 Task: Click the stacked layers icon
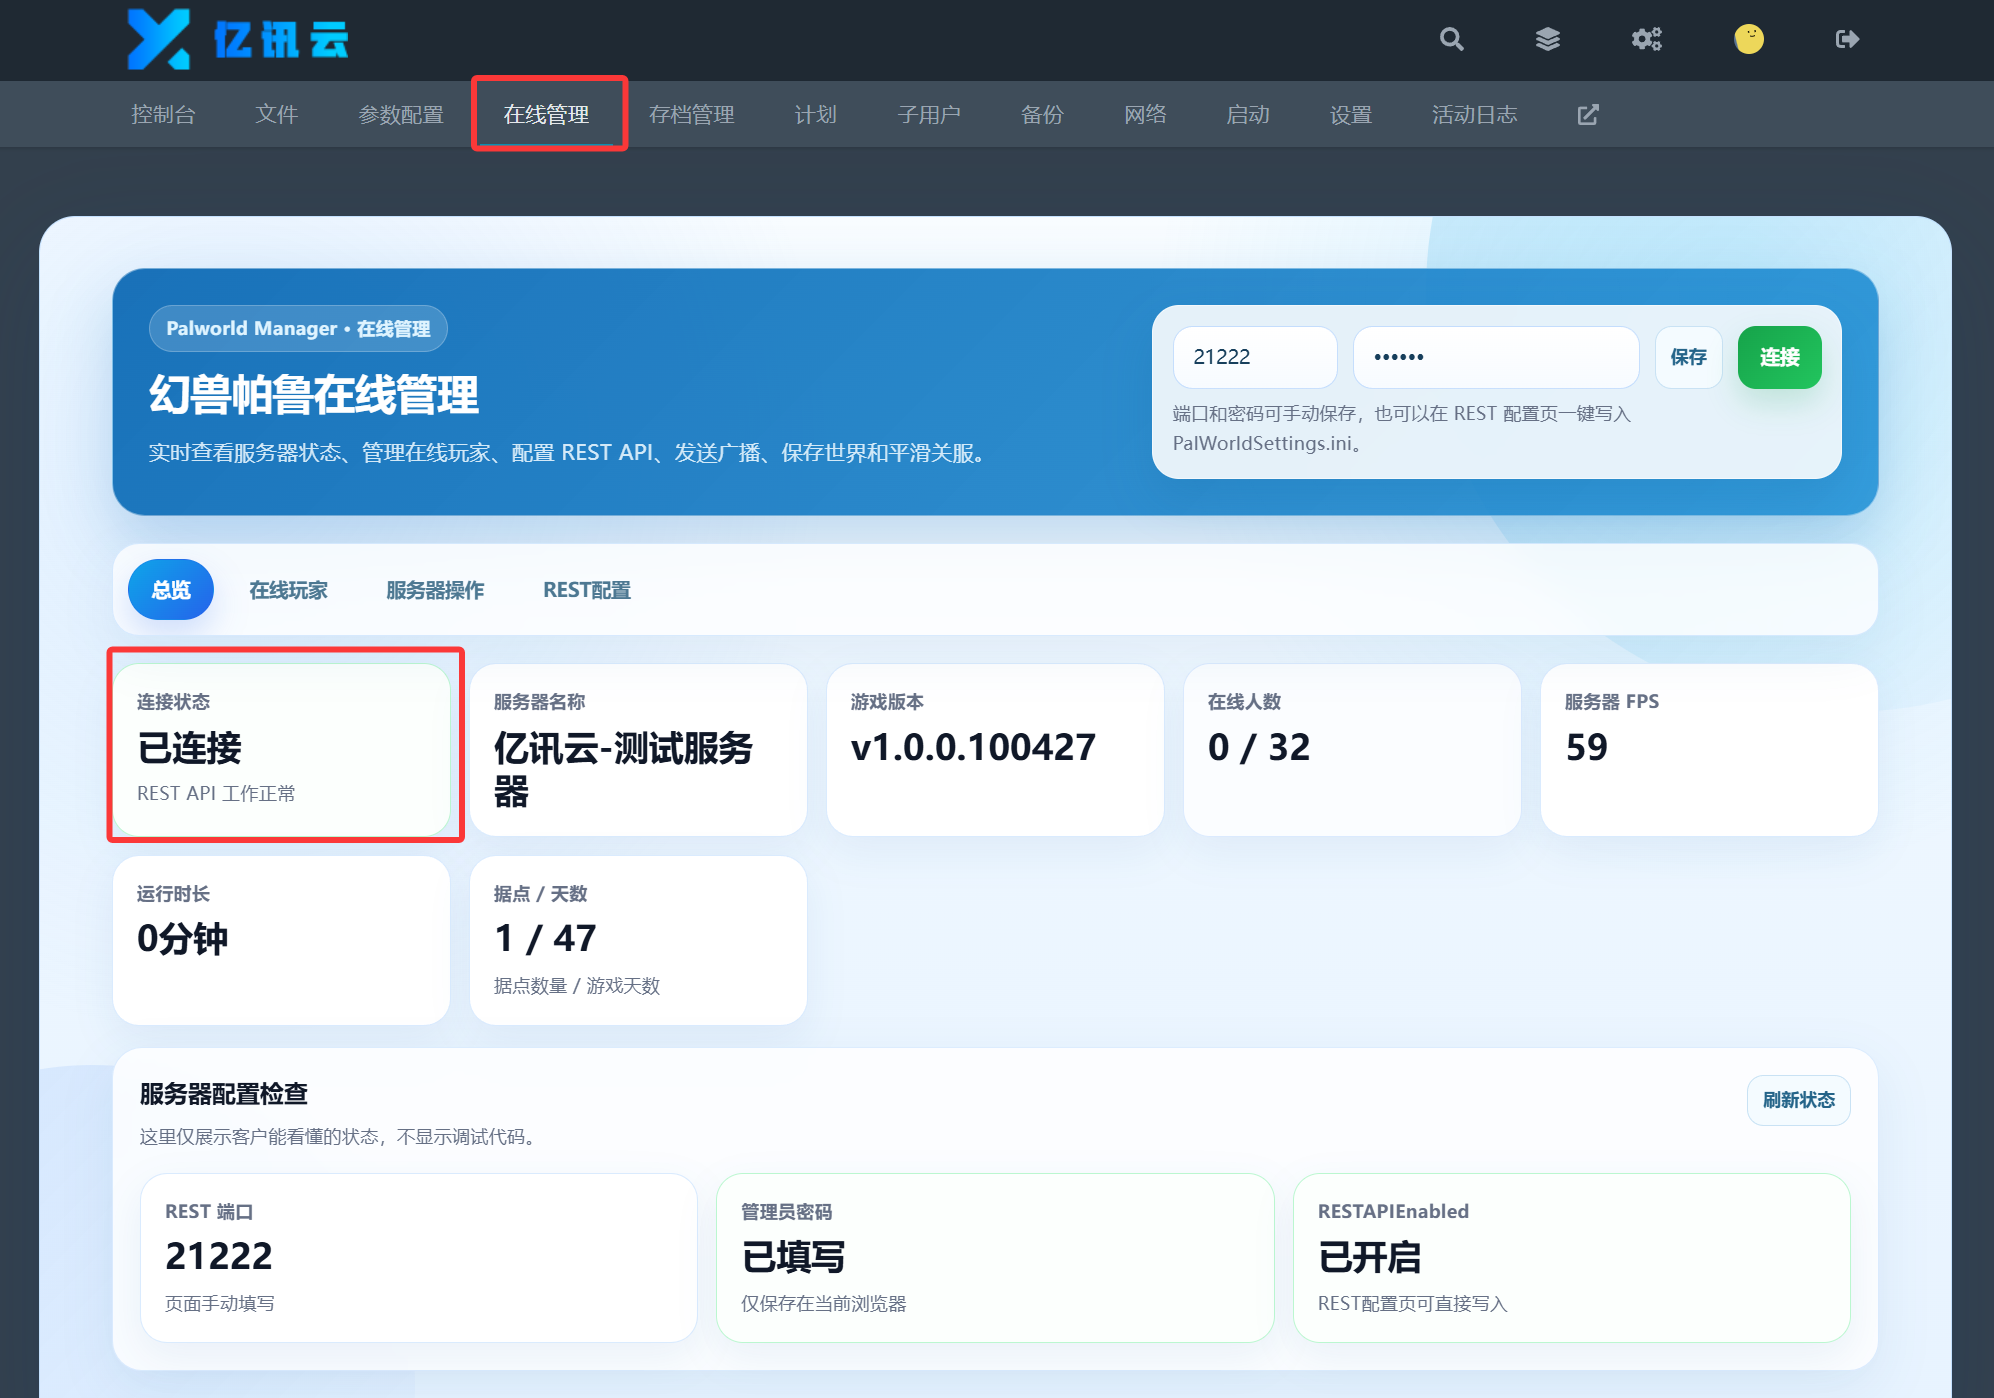pyautogui.click(x=1548, y=39)
